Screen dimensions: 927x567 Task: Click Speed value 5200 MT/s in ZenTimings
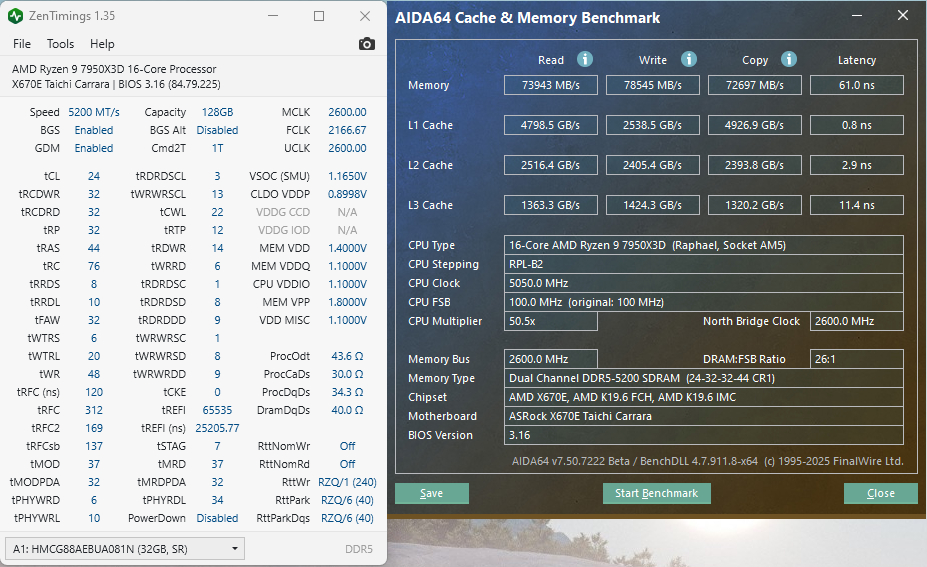click(94, 112)
